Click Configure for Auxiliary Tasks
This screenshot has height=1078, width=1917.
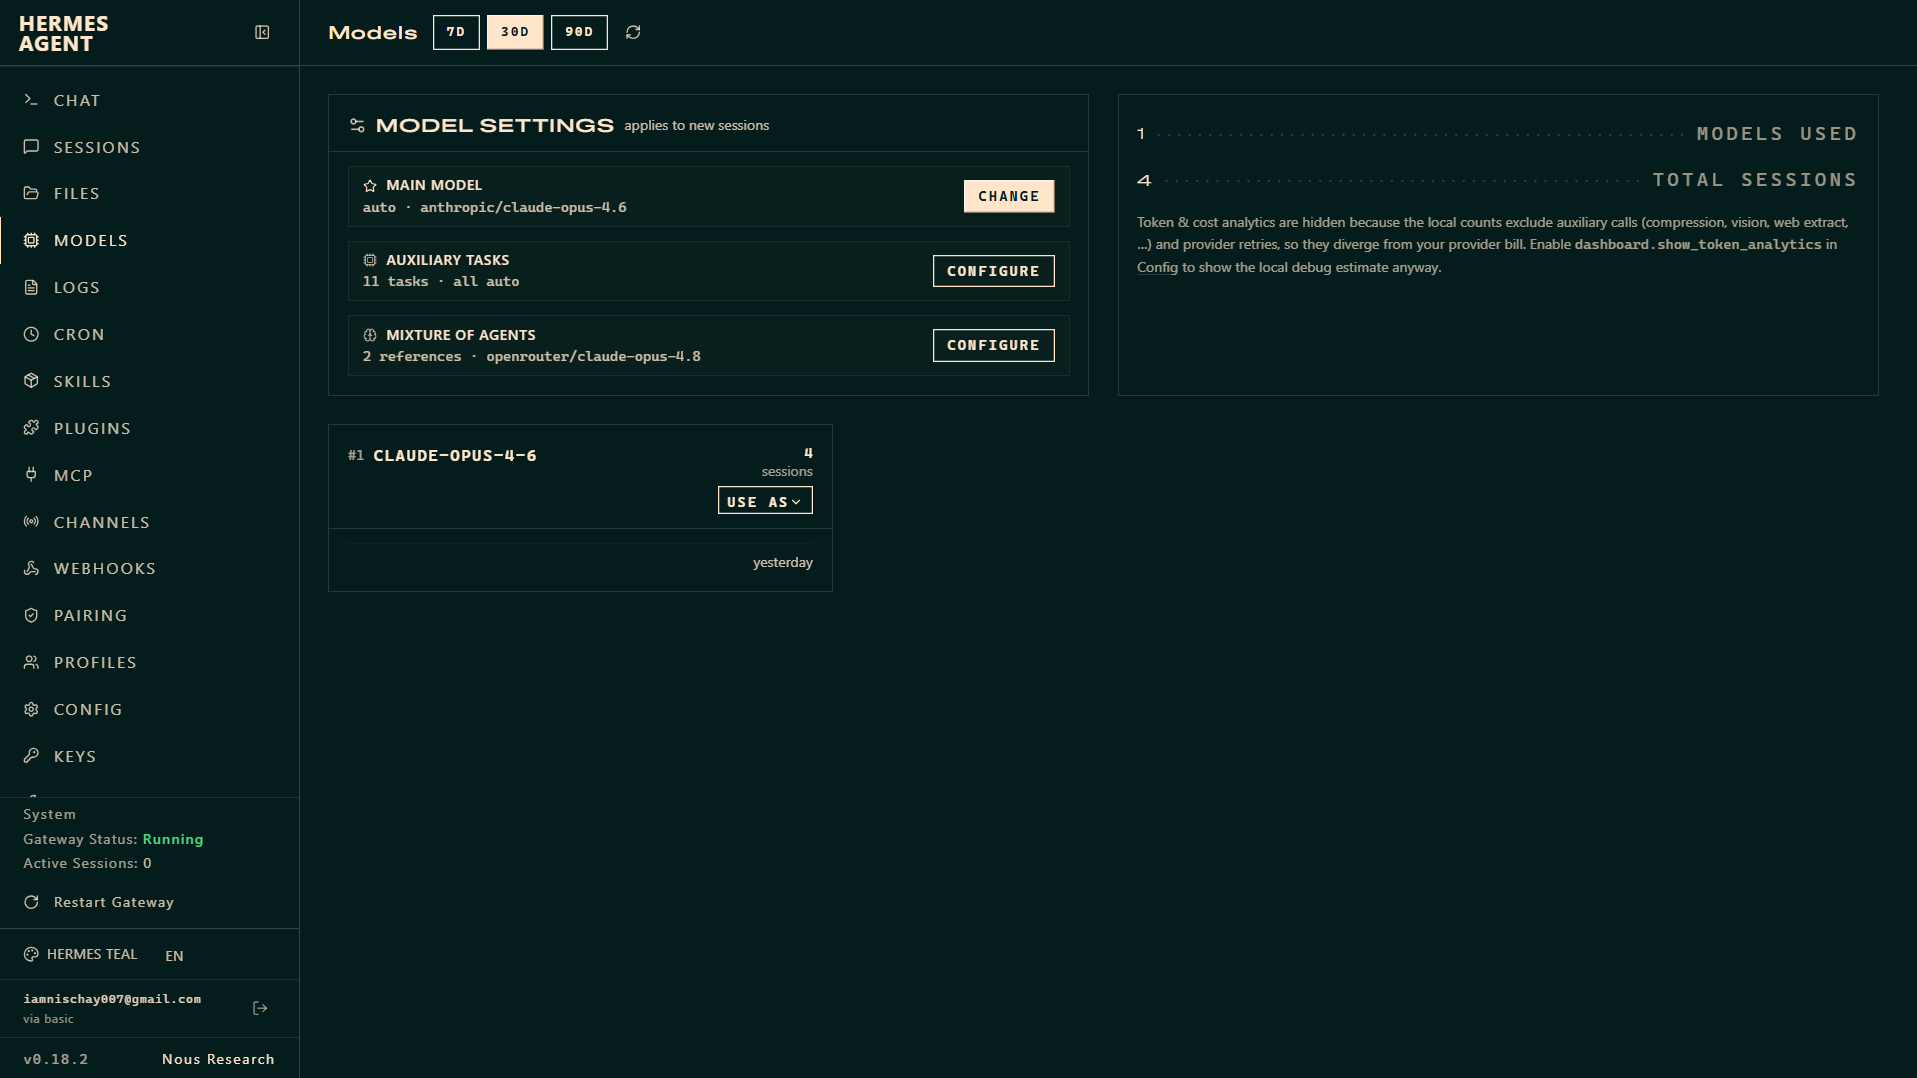click(x=993, y=271)
